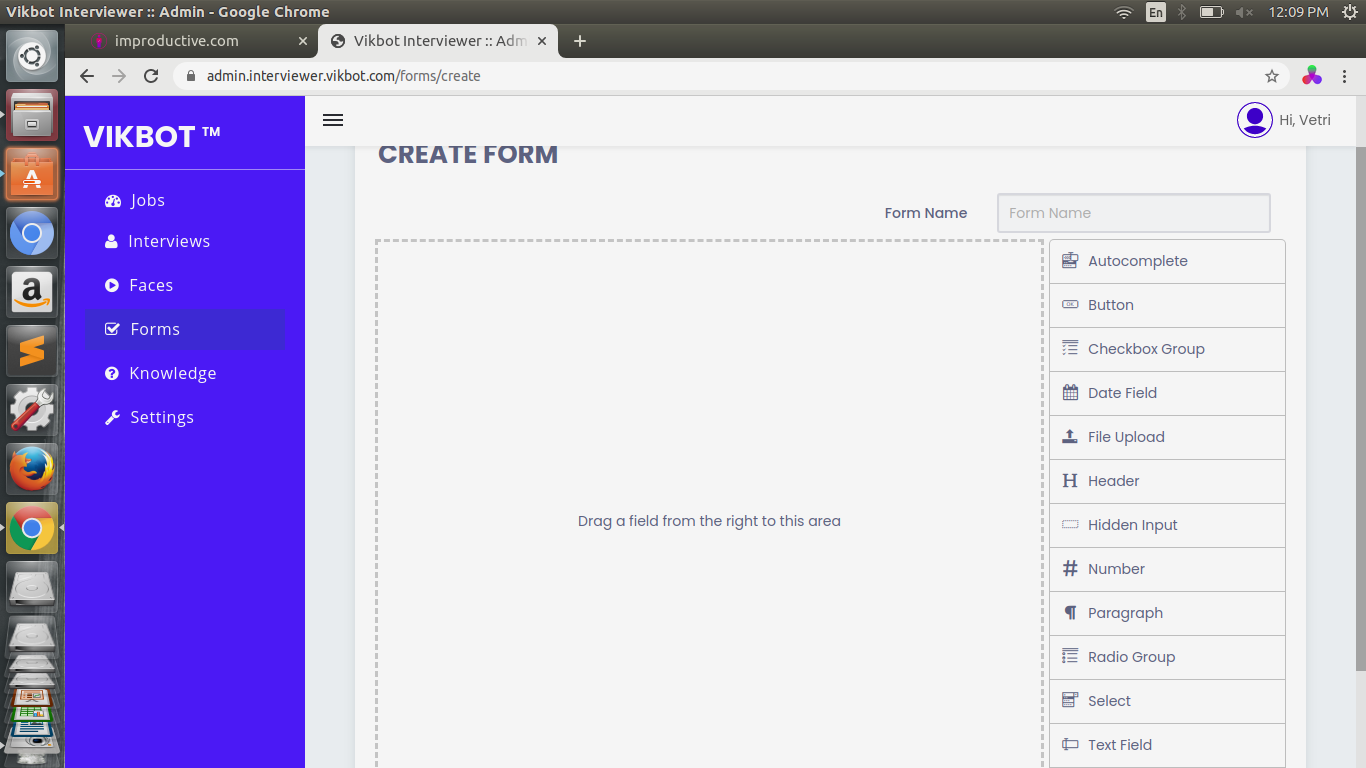Click the Paragraph pilcrow icon
This screenshot has height=768, width=1366.
(x=1070, y=613)
